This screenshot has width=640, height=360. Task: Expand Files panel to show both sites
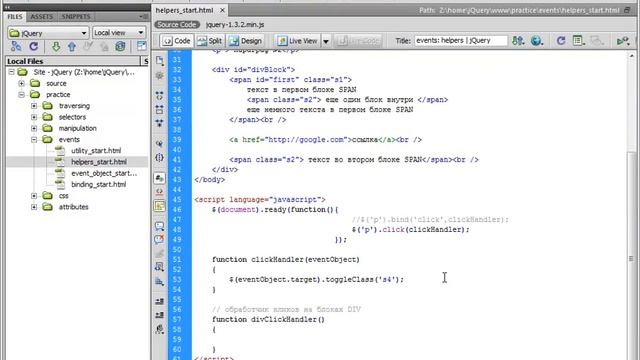click(x=142, y=46)
